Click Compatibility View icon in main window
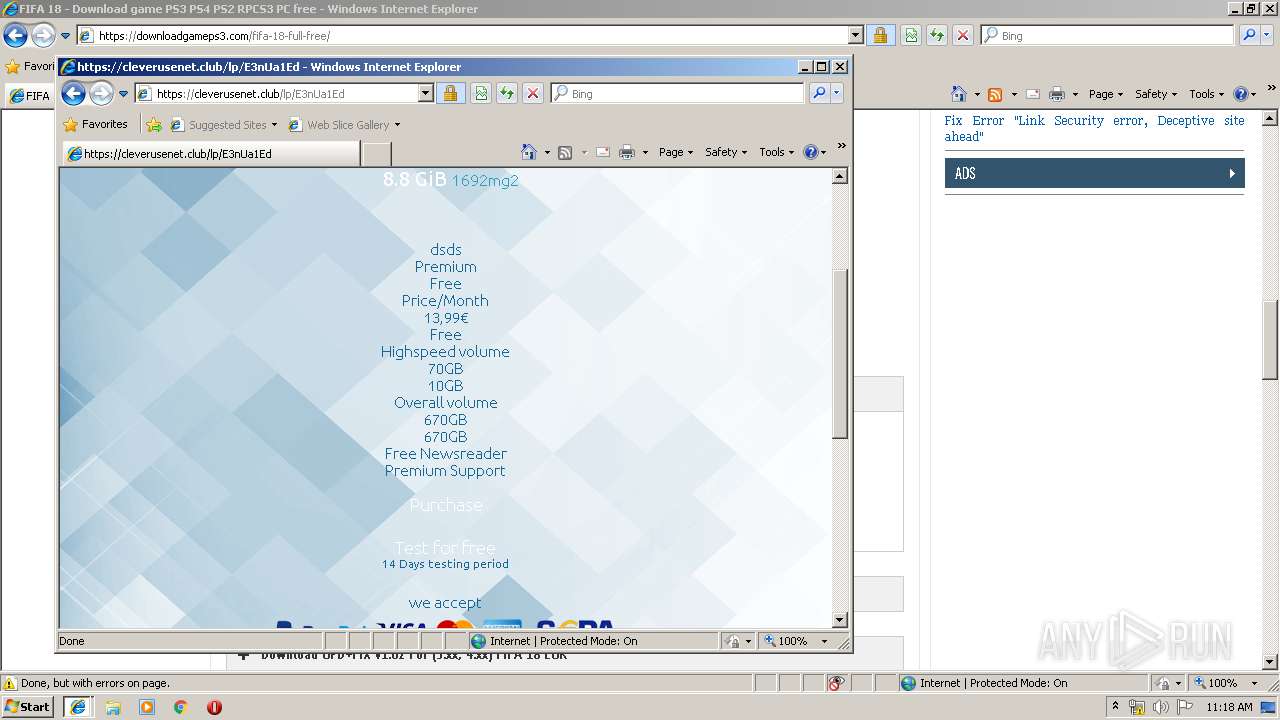Screen dimensions: 1280x720 [911, 35]
